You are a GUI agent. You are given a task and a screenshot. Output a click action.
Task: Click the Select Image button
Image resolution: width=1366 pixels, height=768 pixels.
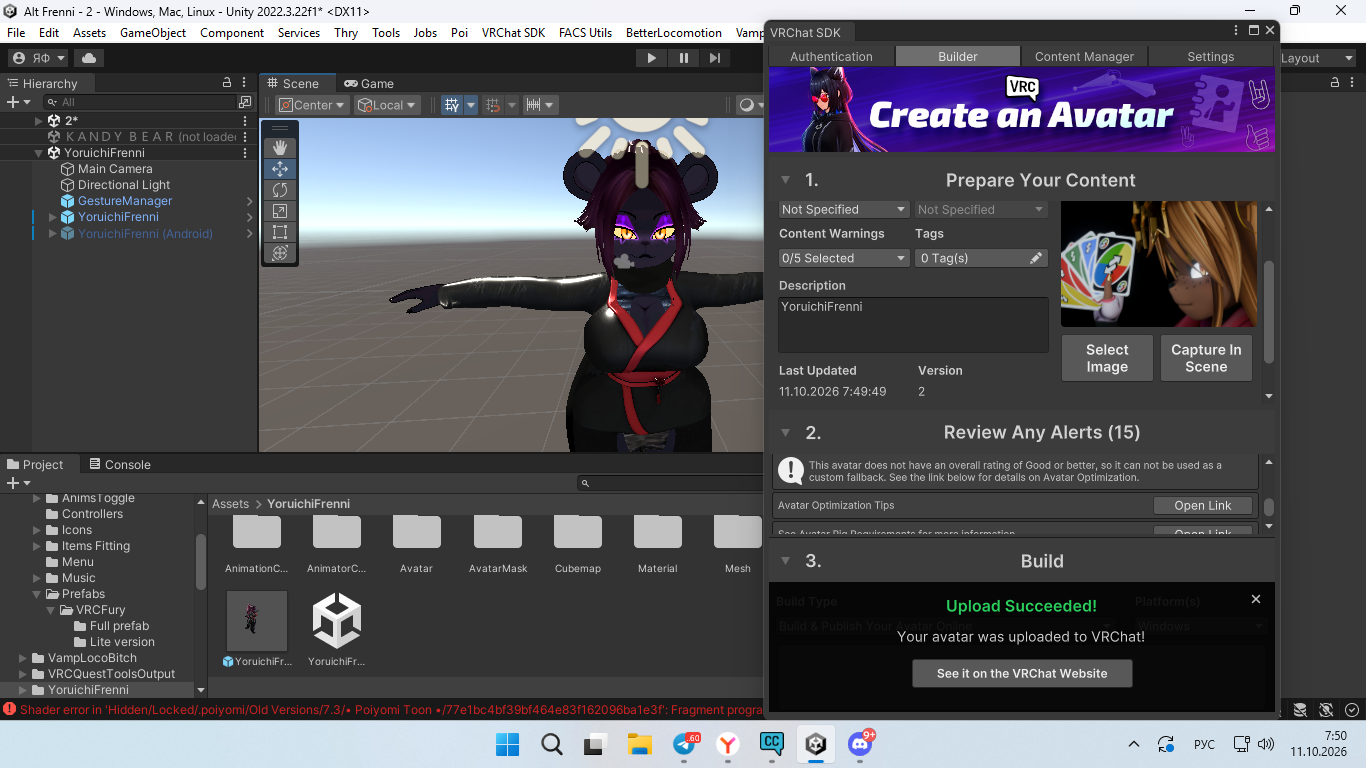(1107, 358)
